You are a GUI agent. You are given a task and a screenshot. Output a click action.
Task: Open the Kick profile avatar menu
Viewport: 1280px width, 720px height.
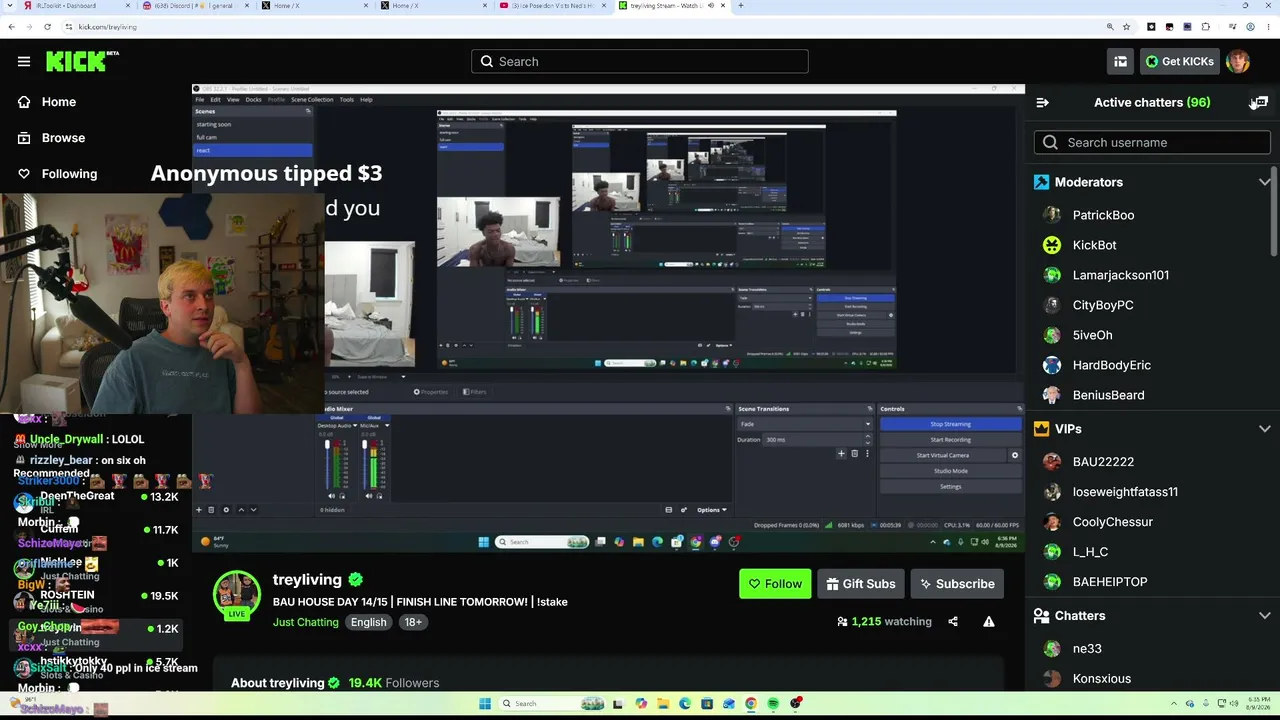tap(1238, 61)
